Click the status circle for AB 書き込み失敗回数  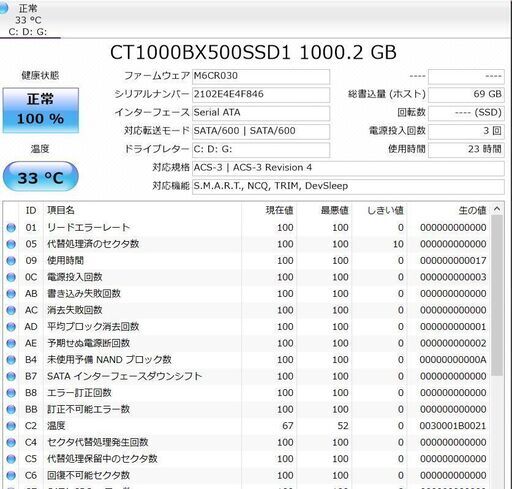(11, 294)
